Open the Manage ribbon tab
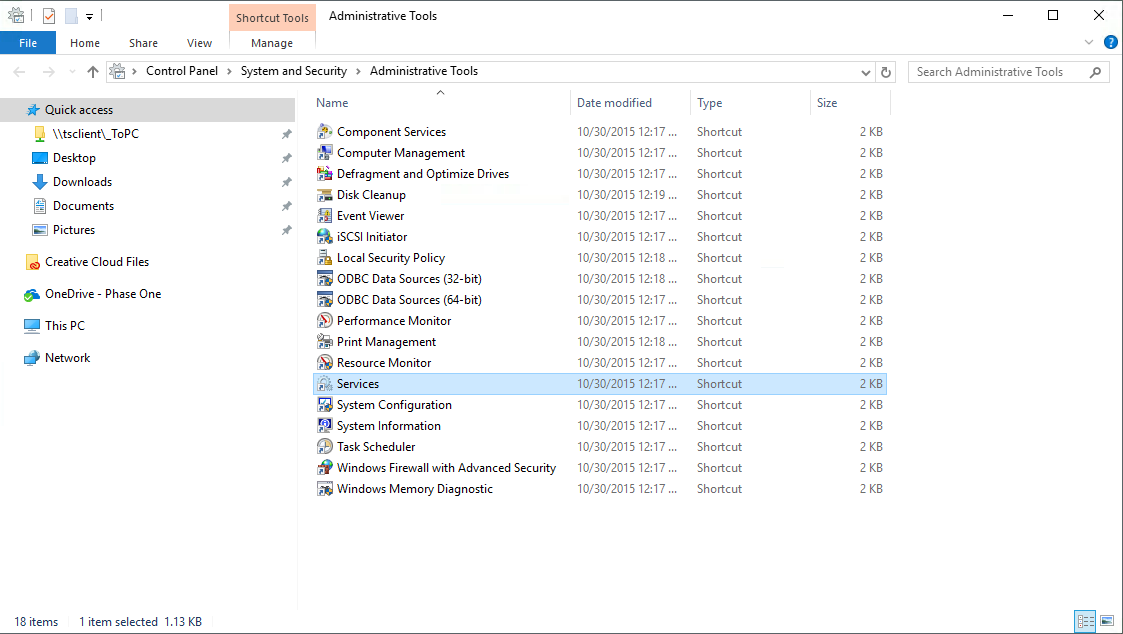The image size is (1123, 634). tap(272, 43)
